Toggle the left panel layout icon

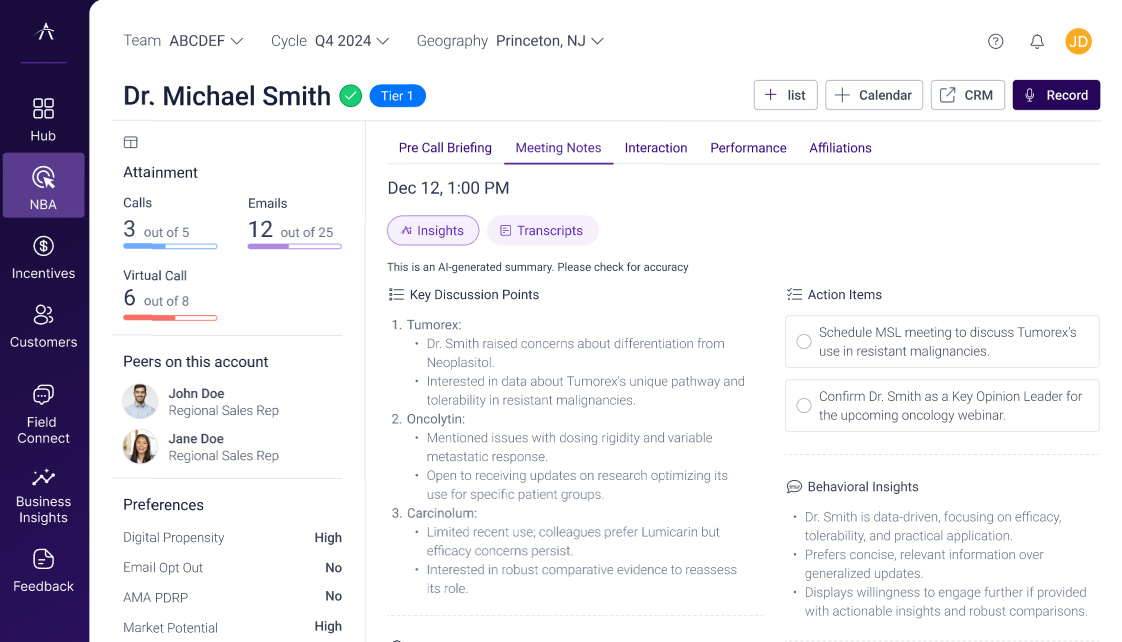click(x=131, y=143)
